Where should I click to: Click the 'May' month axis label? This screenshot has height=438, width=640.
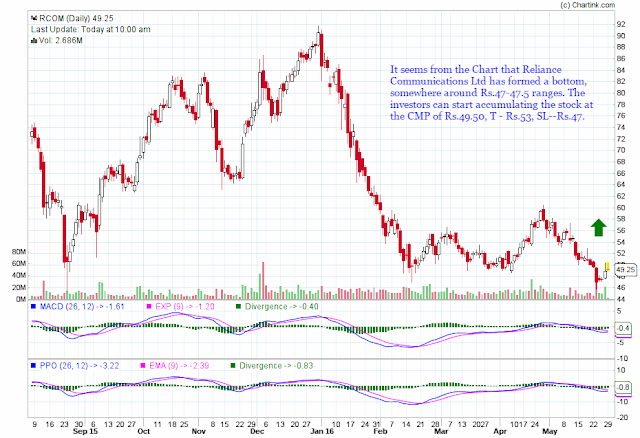pos(549,431)
